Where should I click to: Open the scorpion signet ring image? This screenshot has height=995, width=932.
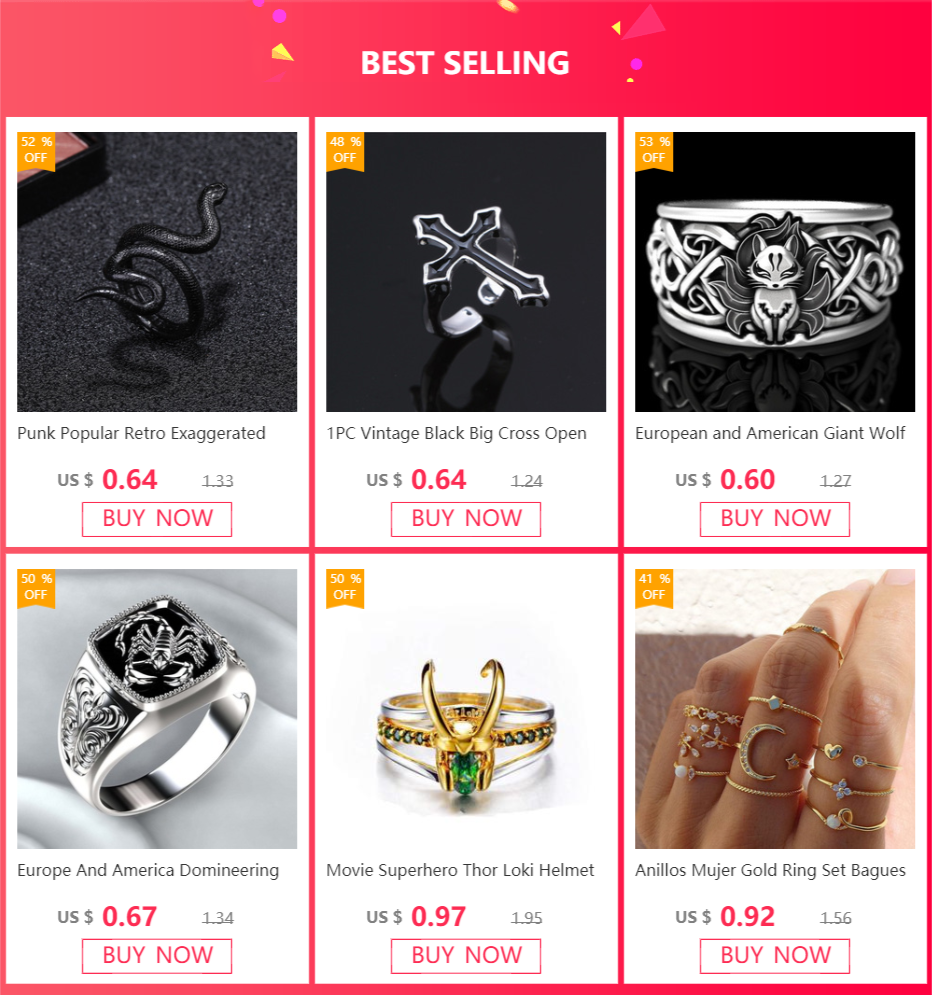(157, 709)
